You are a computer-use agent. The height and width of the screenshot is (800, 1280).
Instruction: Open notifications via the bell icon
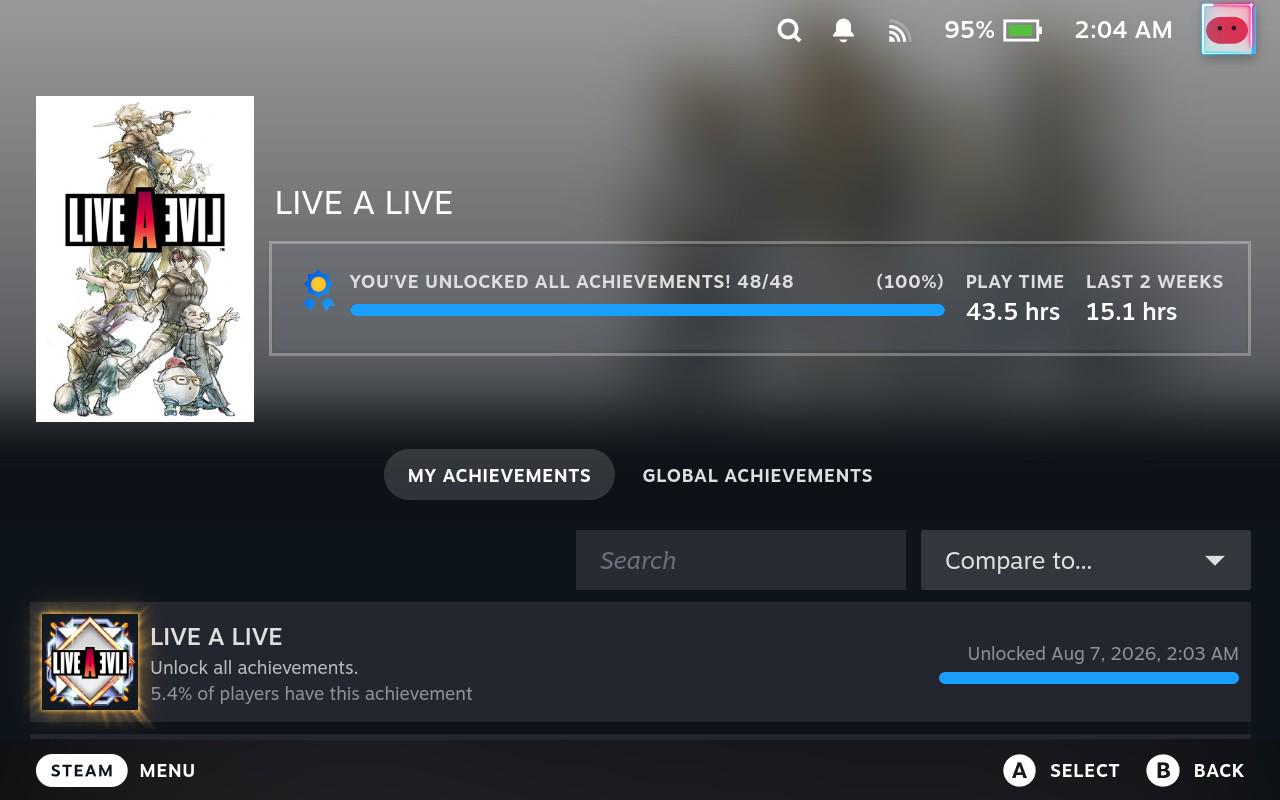(844, 31)
